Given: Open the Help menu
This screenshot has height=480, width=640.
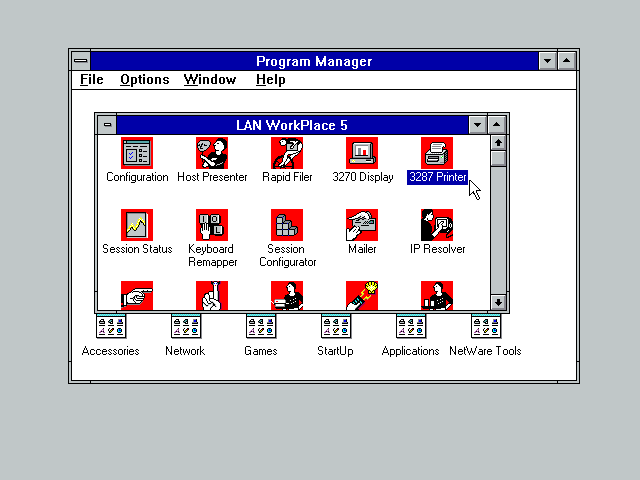Looking at the screenshot, I should [271, 80].
